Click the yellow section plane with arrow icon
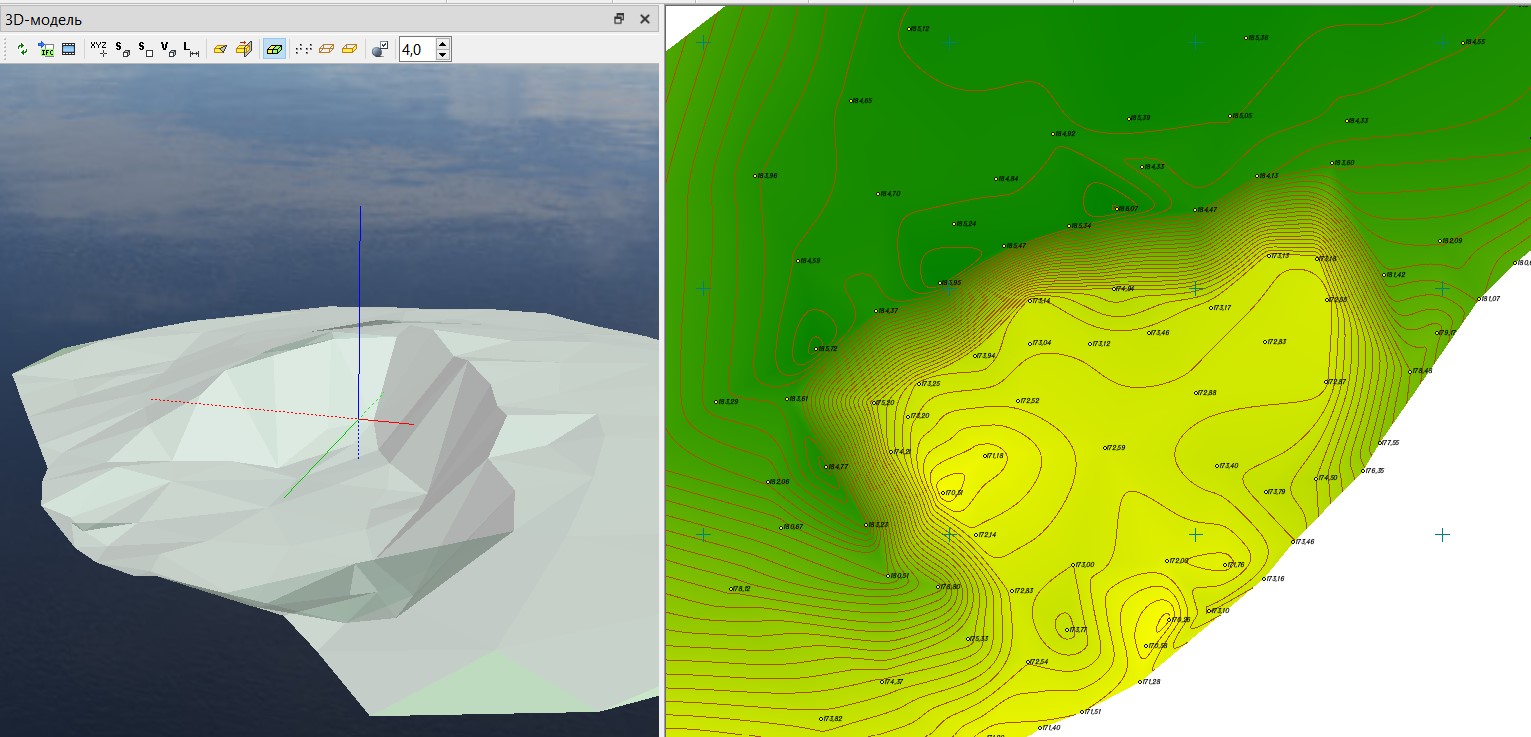 (x=244, y=49)
